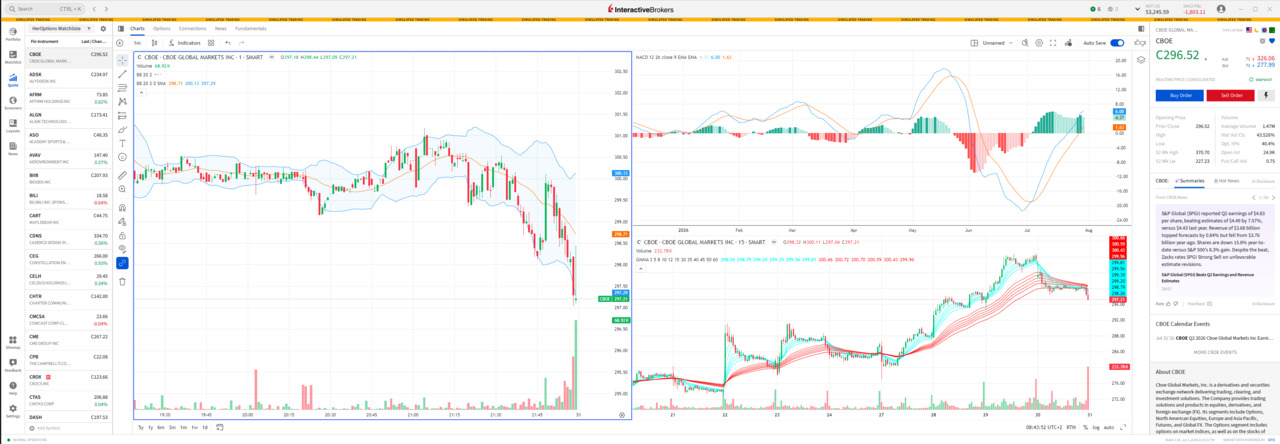Switch to the Fundamentals tab
This screenshot has width=1280, height=444.
coord(251,29)
